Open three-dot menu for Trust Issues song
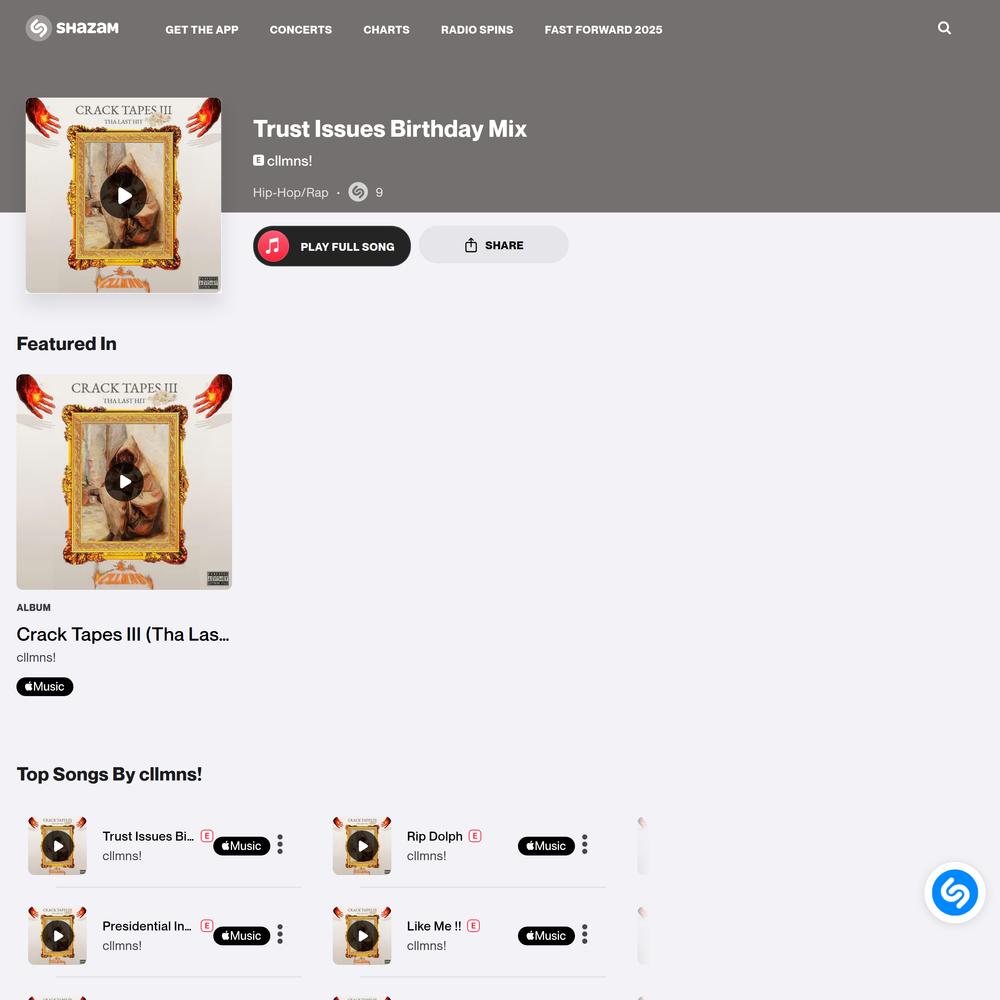1000x1000 pixels. [x=280, y=844]
